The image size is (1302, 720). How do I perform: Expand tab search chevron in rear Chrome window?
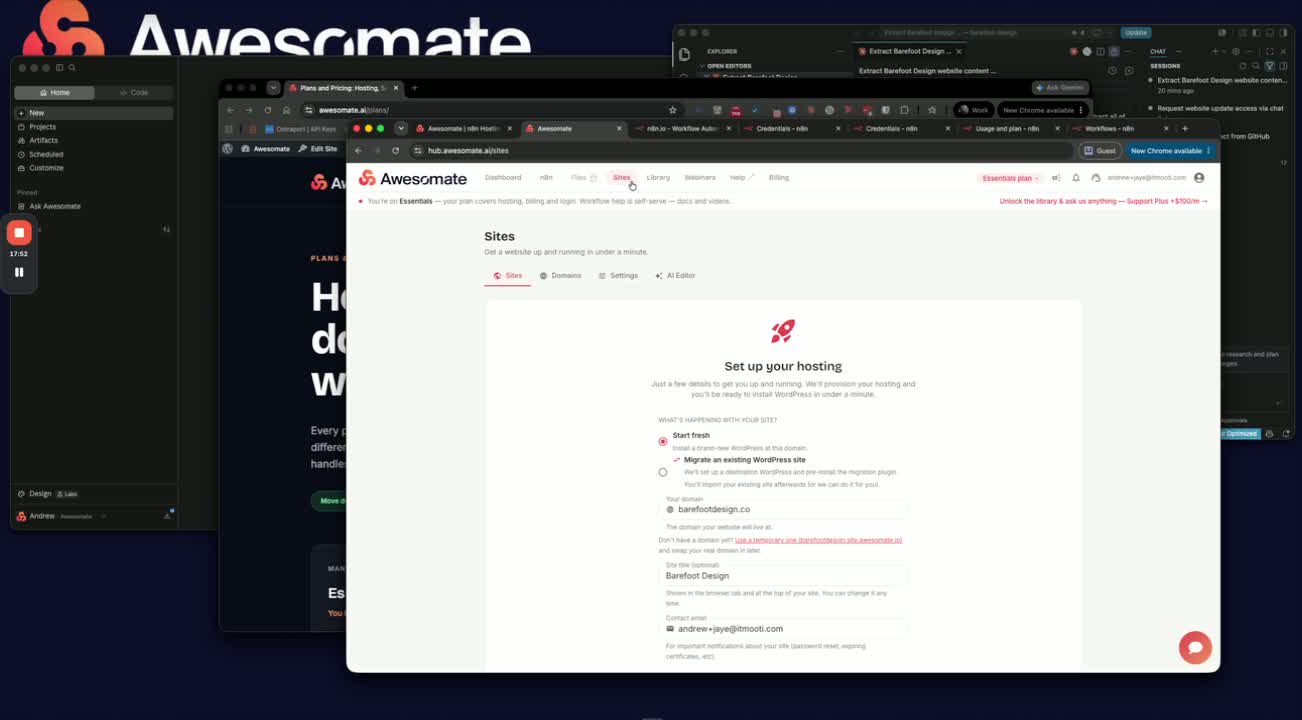(273, 88)
